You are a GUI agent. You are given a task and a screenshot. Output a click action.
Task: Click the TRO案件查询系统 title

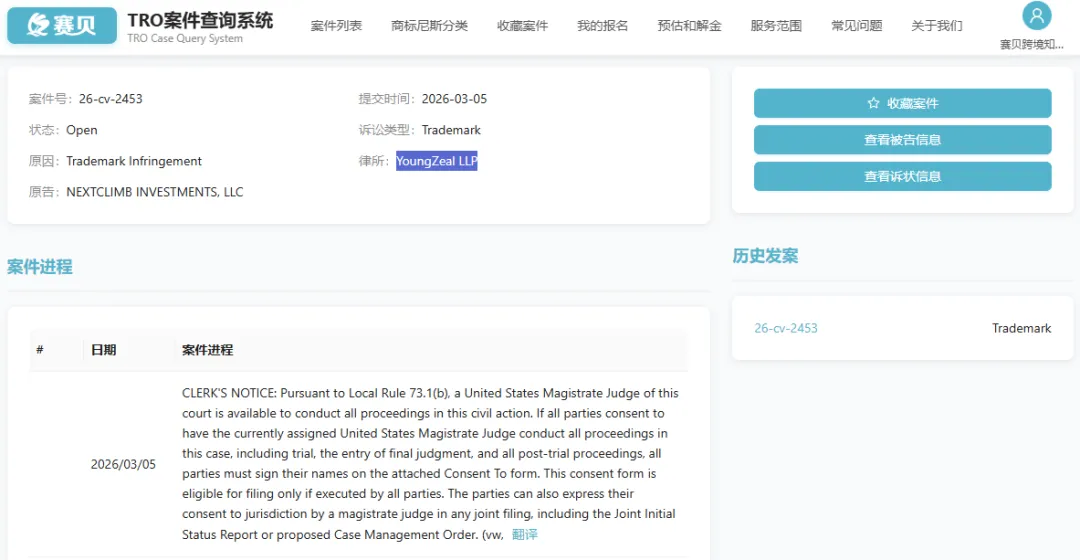(200, 21)
